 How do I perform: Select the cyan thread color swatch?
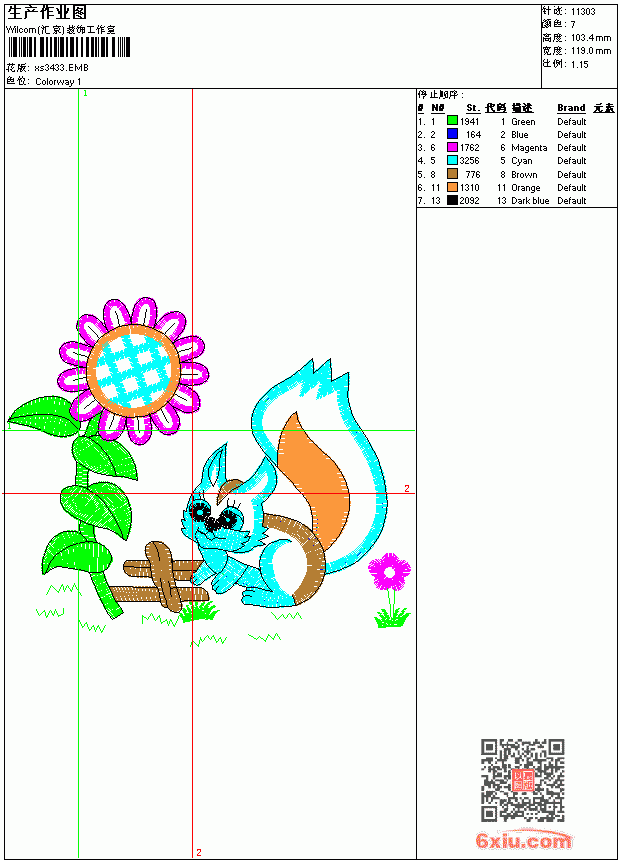pyautogui.click(x=452, y=160)
